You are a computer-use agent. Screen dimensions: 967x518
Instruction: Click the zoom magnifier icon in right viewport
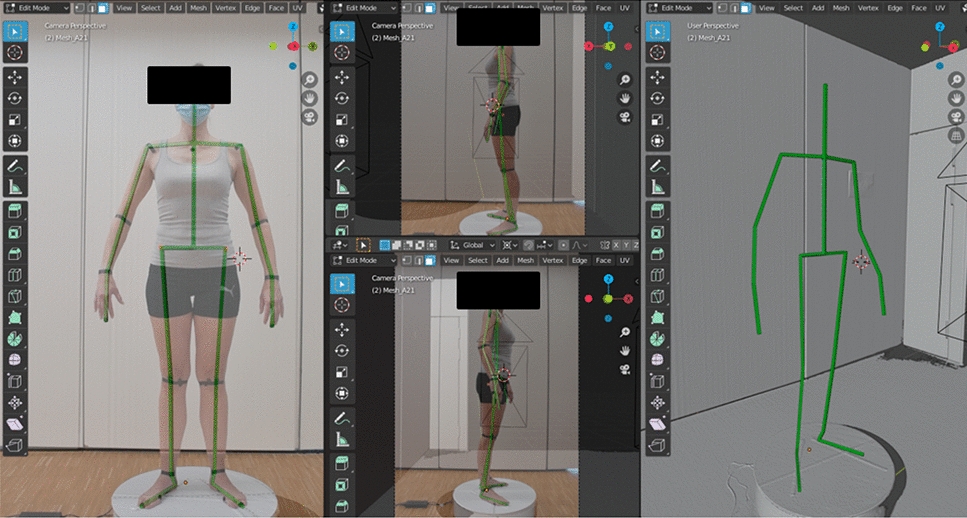pos(955,79)
